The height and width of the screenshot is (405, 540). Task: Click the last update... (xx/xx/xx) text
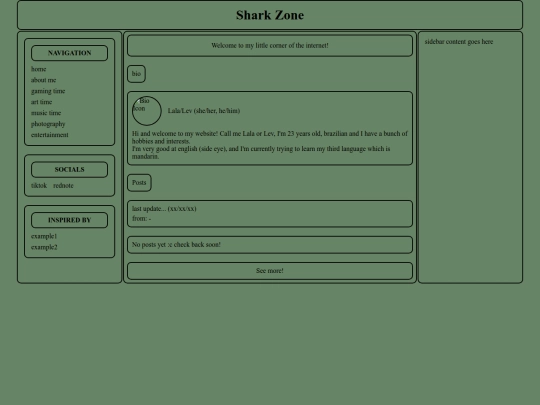(x=164, y=209)
